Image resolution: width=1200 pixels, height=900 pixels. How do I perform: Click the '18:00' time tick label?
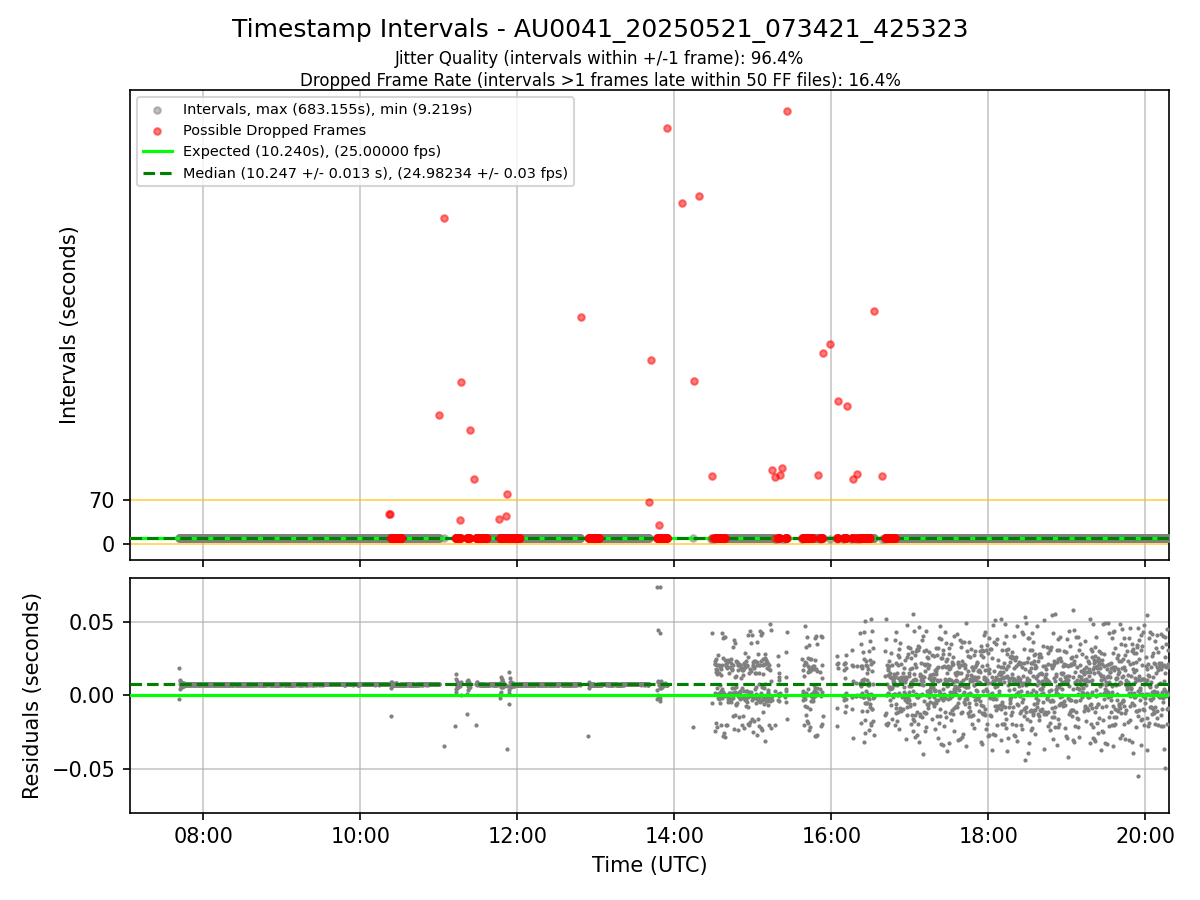(988, 833)
